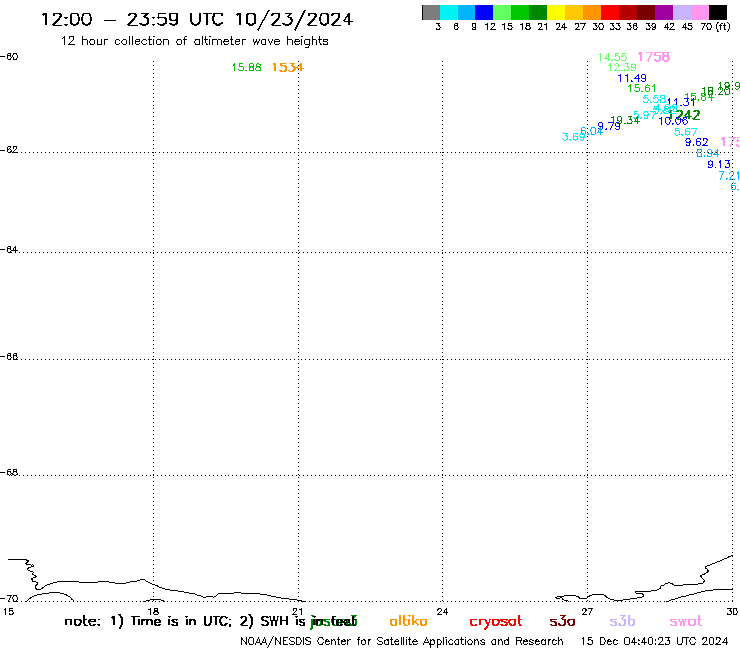This screenshot has height=650, width=740.
Task: Click the 's3b' satellite legend label
Action: (622, 621)
